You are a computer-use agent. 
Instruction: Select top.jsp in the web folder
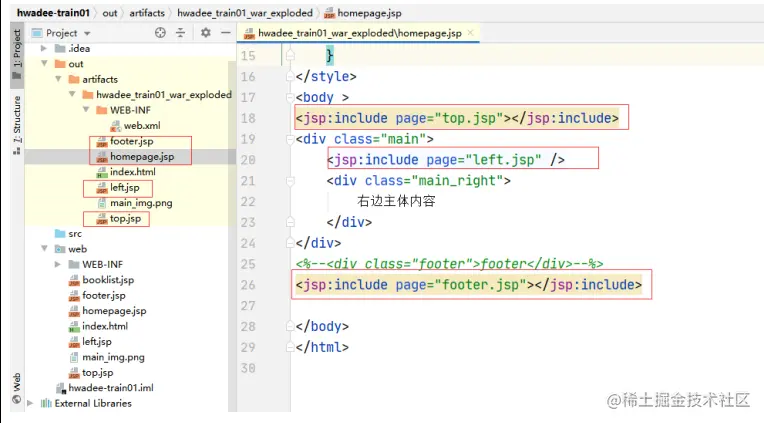click(x=97, y=372)
